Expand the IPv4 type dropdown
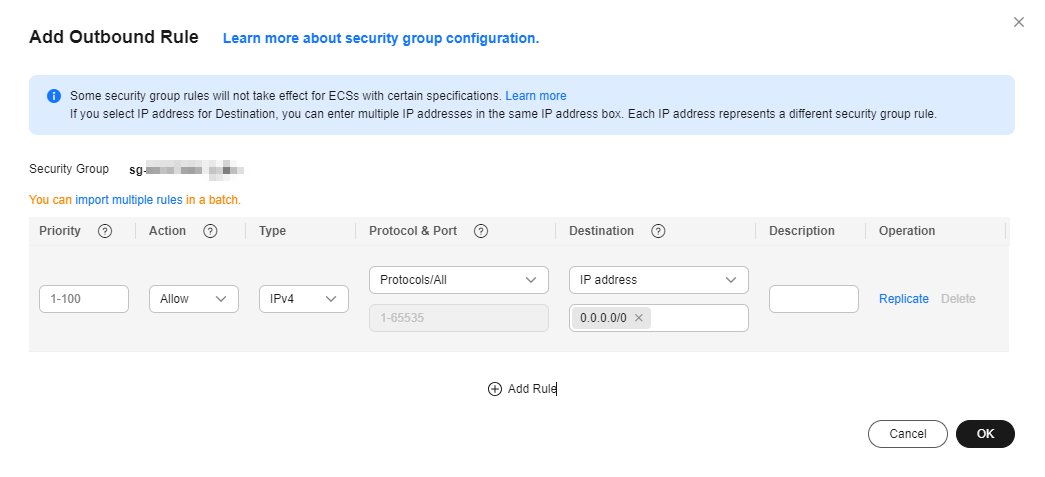 [304, 299]
